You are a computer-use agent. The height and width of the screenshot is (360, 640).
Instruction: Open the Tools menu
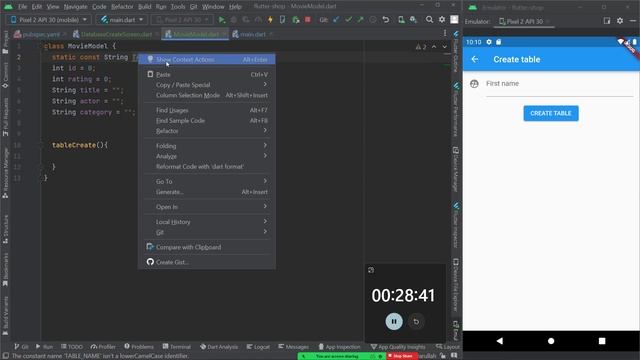tap(178, 7)
